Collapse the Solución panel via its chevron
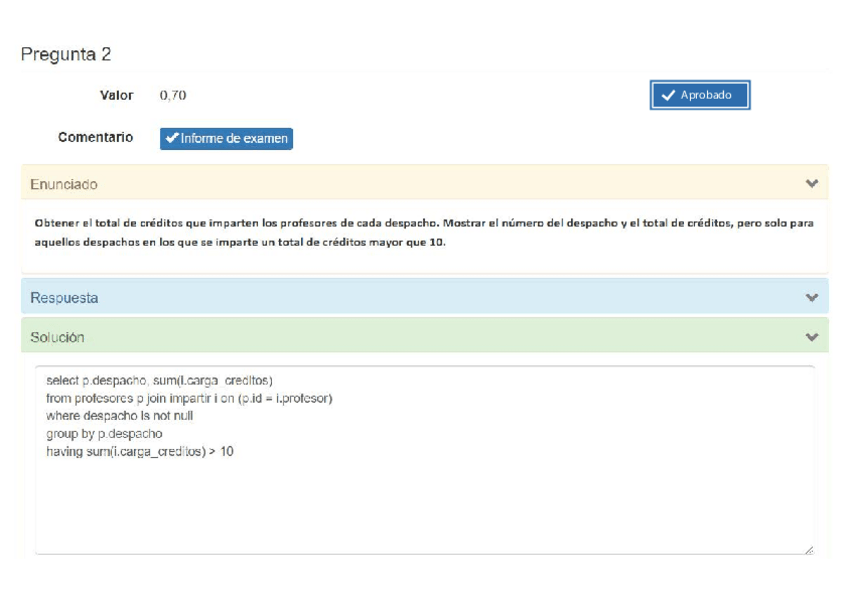Screen dimensions: 848x599 [811, 338]
